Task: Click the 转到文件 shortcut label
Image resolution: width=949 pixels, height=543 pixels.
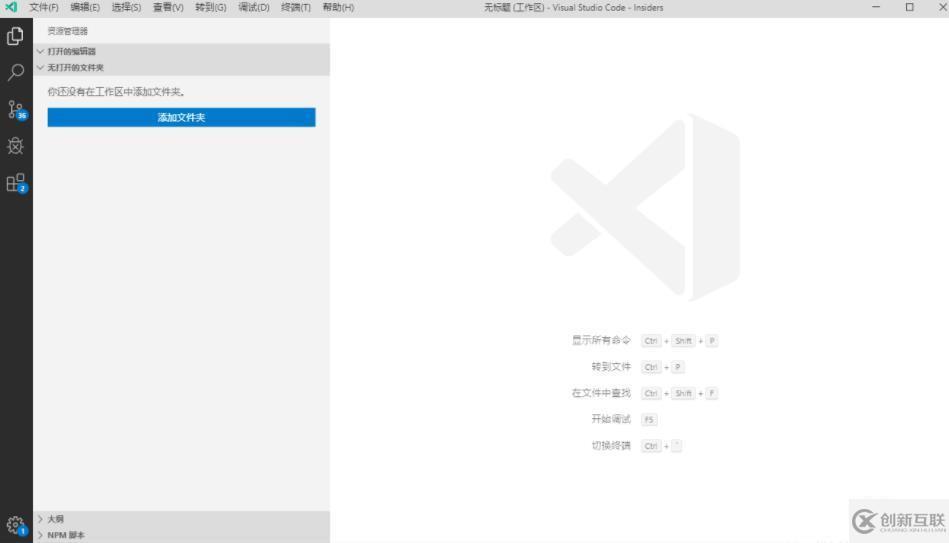Action: click(x=611, y=367)
